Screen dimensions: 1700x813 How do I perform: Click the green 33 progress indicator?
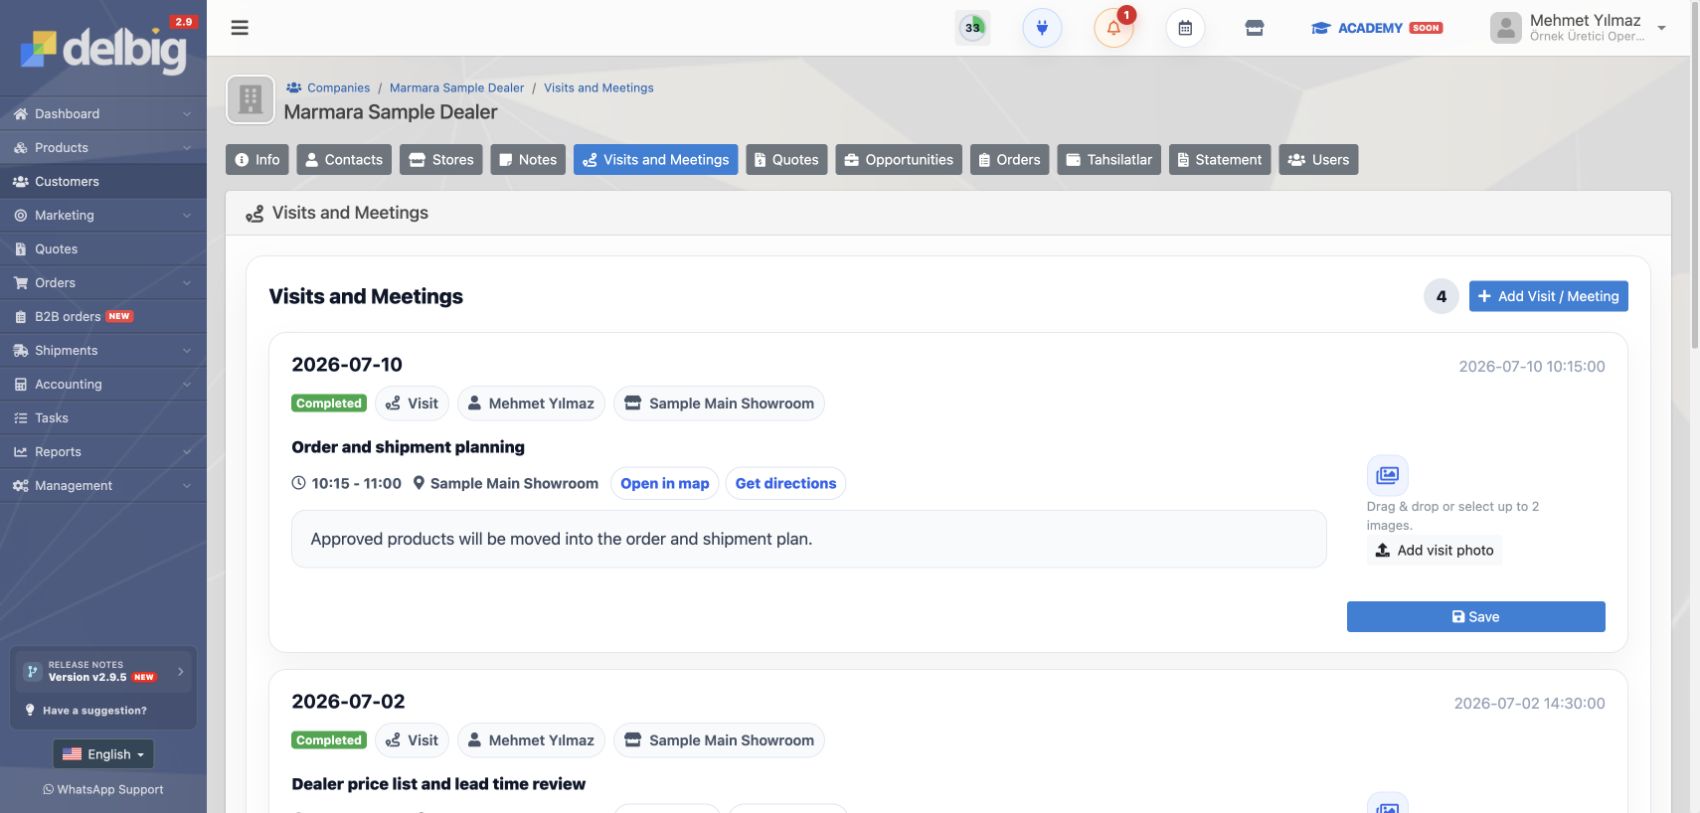pos(973,28)
